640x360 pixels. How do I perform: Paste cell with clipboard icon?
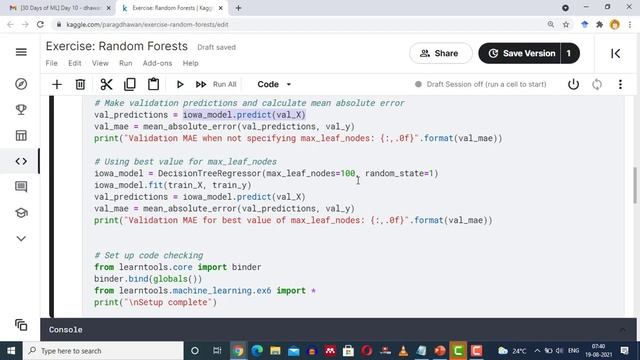point(153,84)
